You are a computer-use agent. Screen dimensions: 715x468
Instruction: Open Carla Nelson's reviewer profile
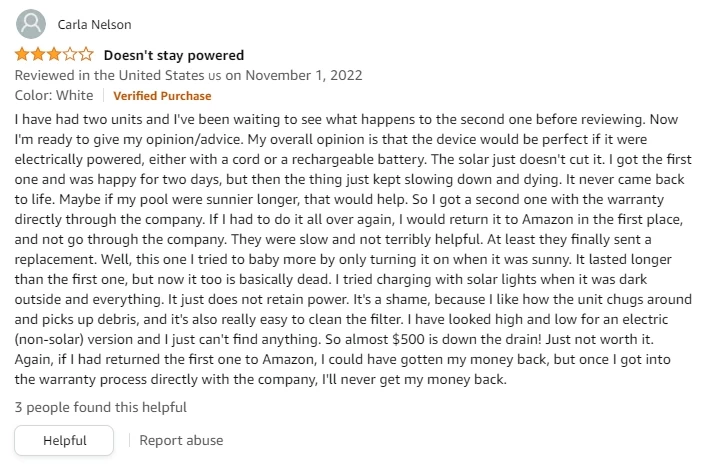pyautogui.click(x=94, y=25)
